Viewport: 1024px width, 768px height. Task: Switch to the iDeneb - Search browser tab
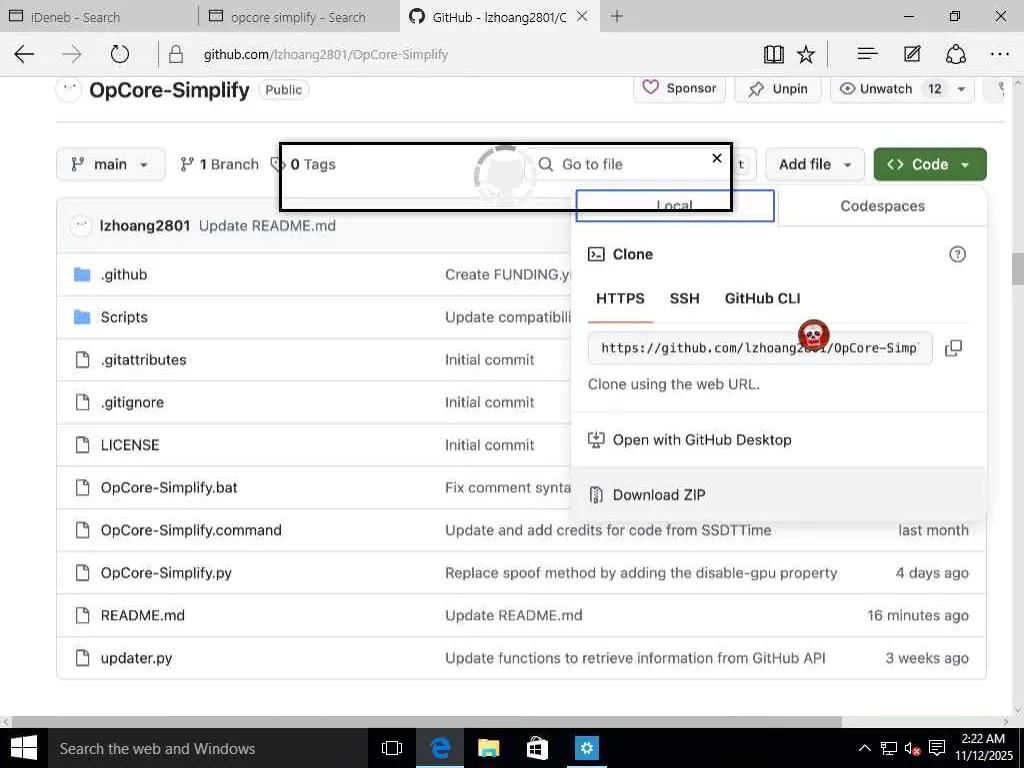coord(98,17)
